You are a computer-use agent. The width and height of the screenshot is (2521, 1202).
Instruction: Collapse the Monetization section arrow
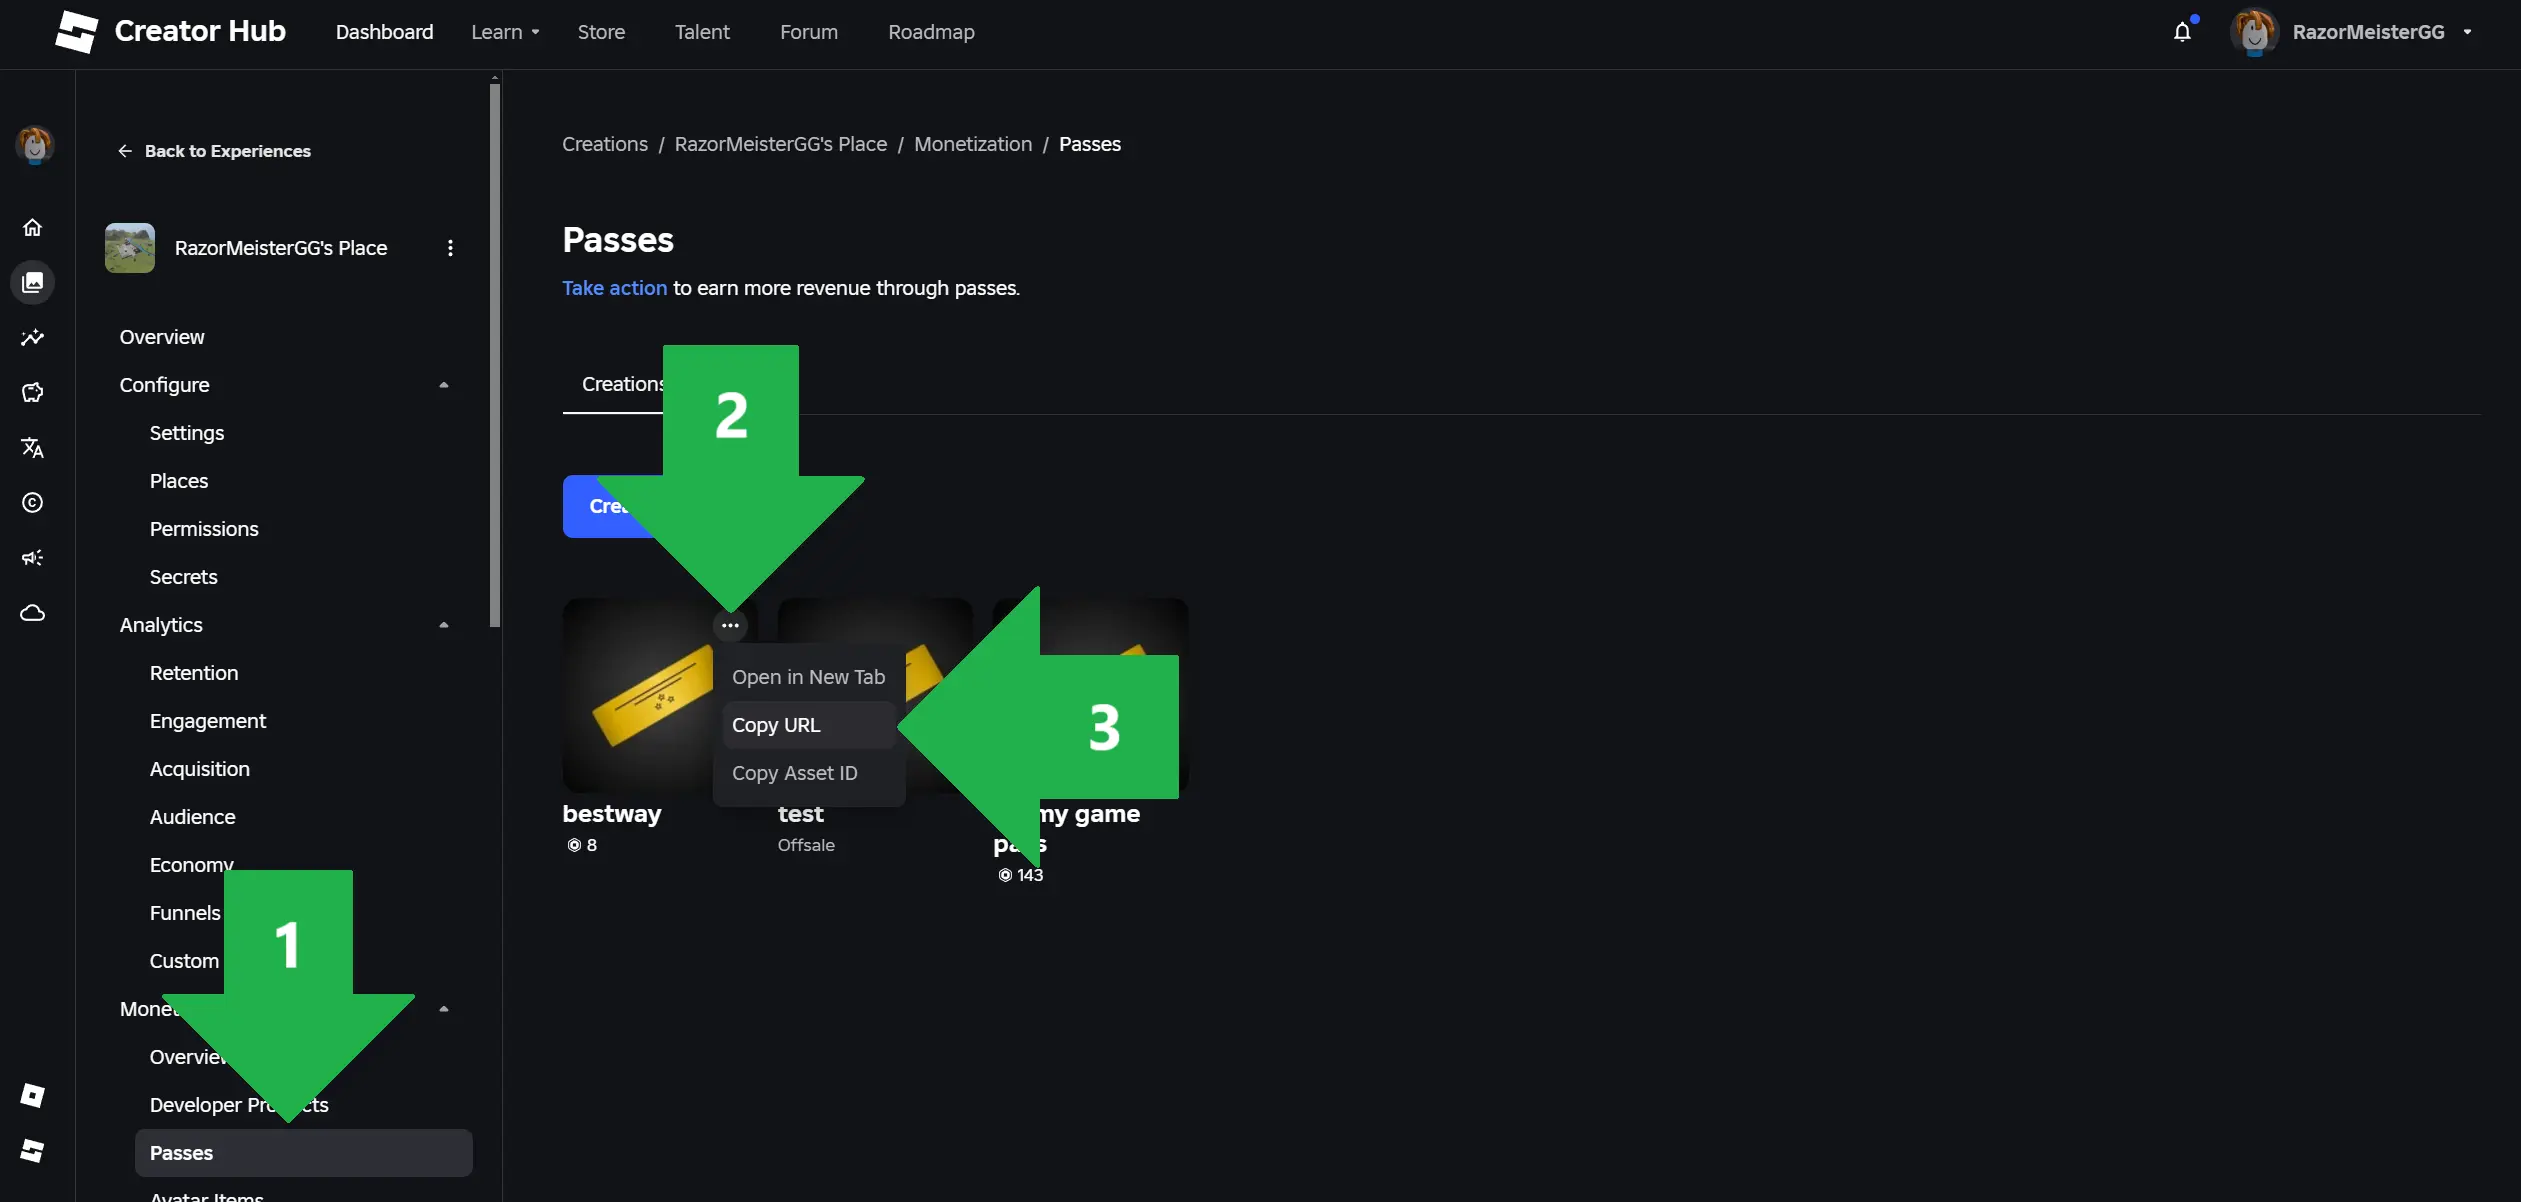click(444, 1009)
